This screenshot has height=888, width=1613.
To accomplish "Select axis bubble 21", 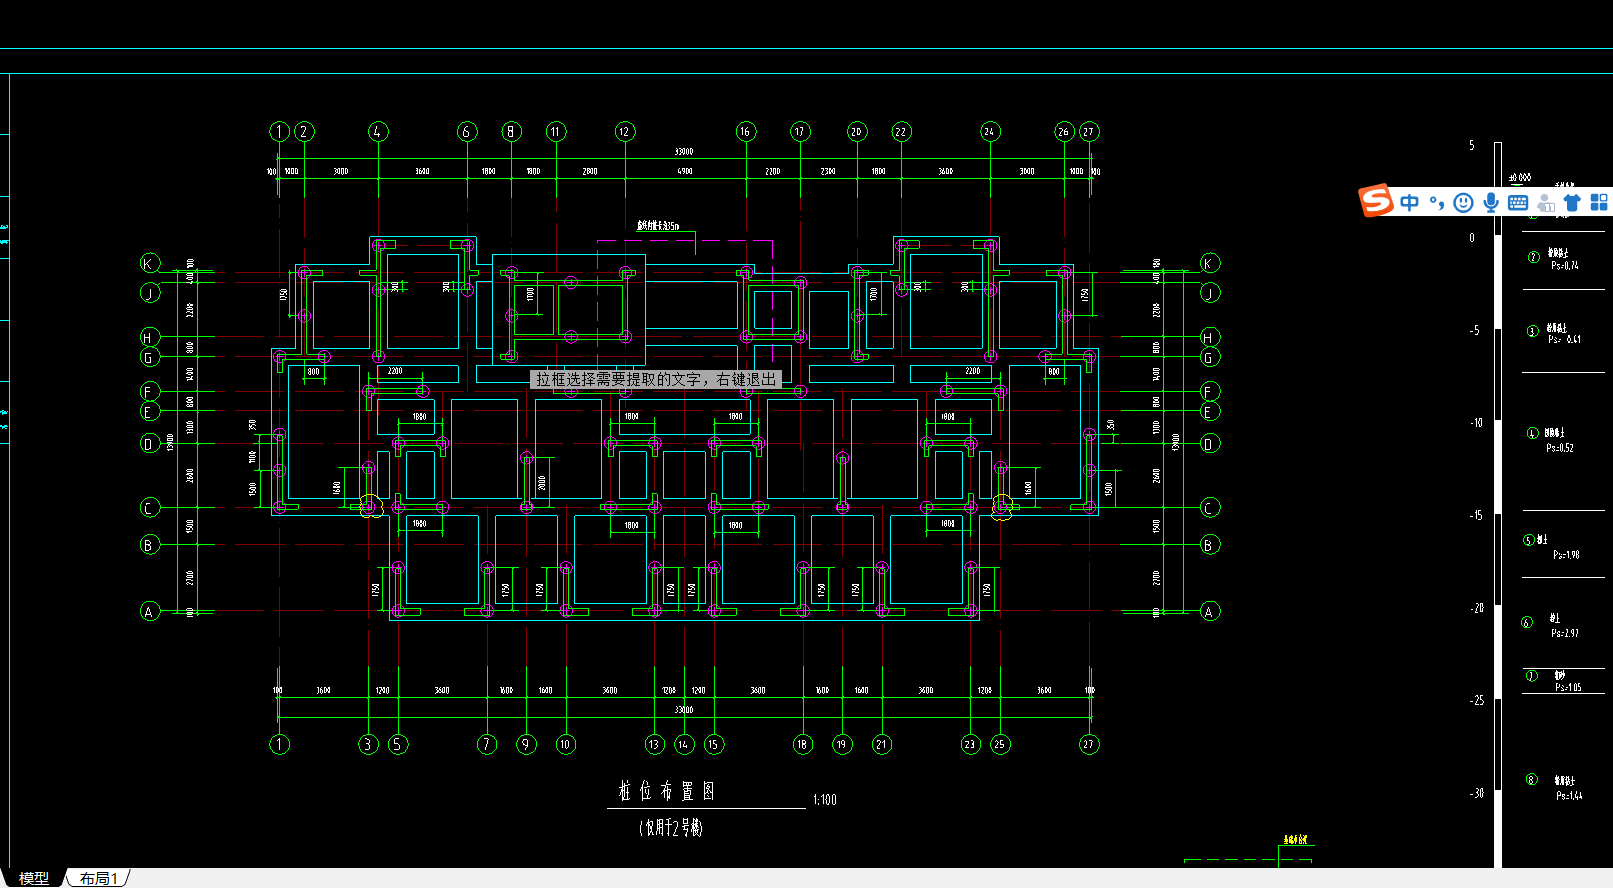I will point(881,744).
